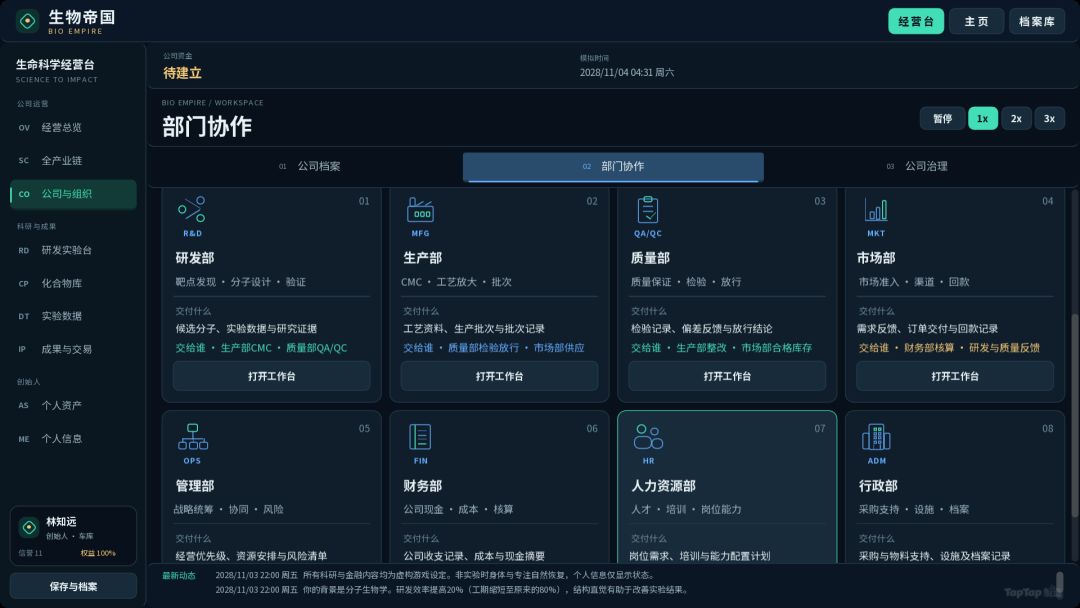This screenshot has width=1080, height=608.
Task: Set simulation speed to 1x
Action: point(982,118)
